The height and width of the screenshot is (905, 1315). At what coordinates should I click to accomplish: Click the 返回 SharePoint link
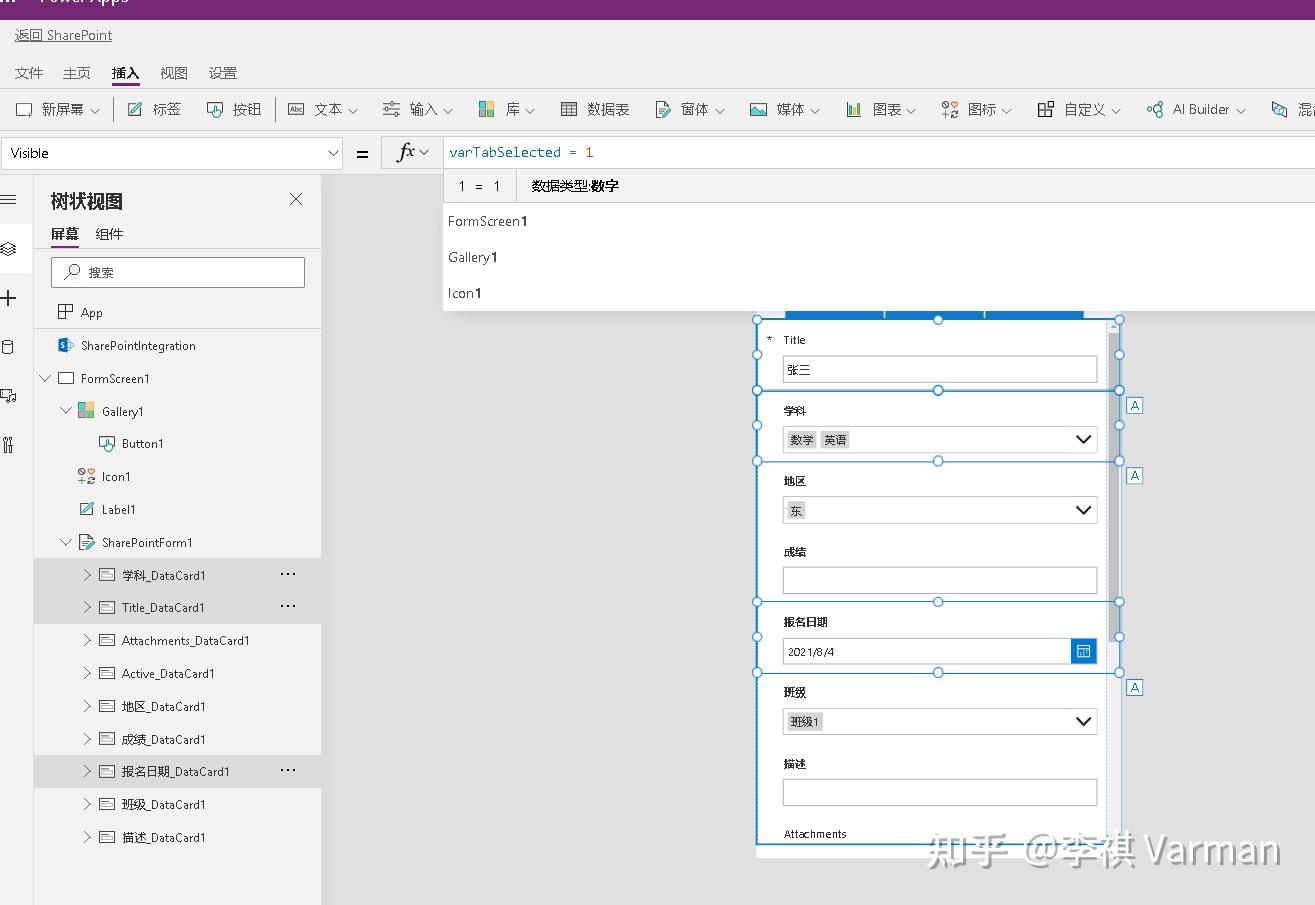coord(63,35)
